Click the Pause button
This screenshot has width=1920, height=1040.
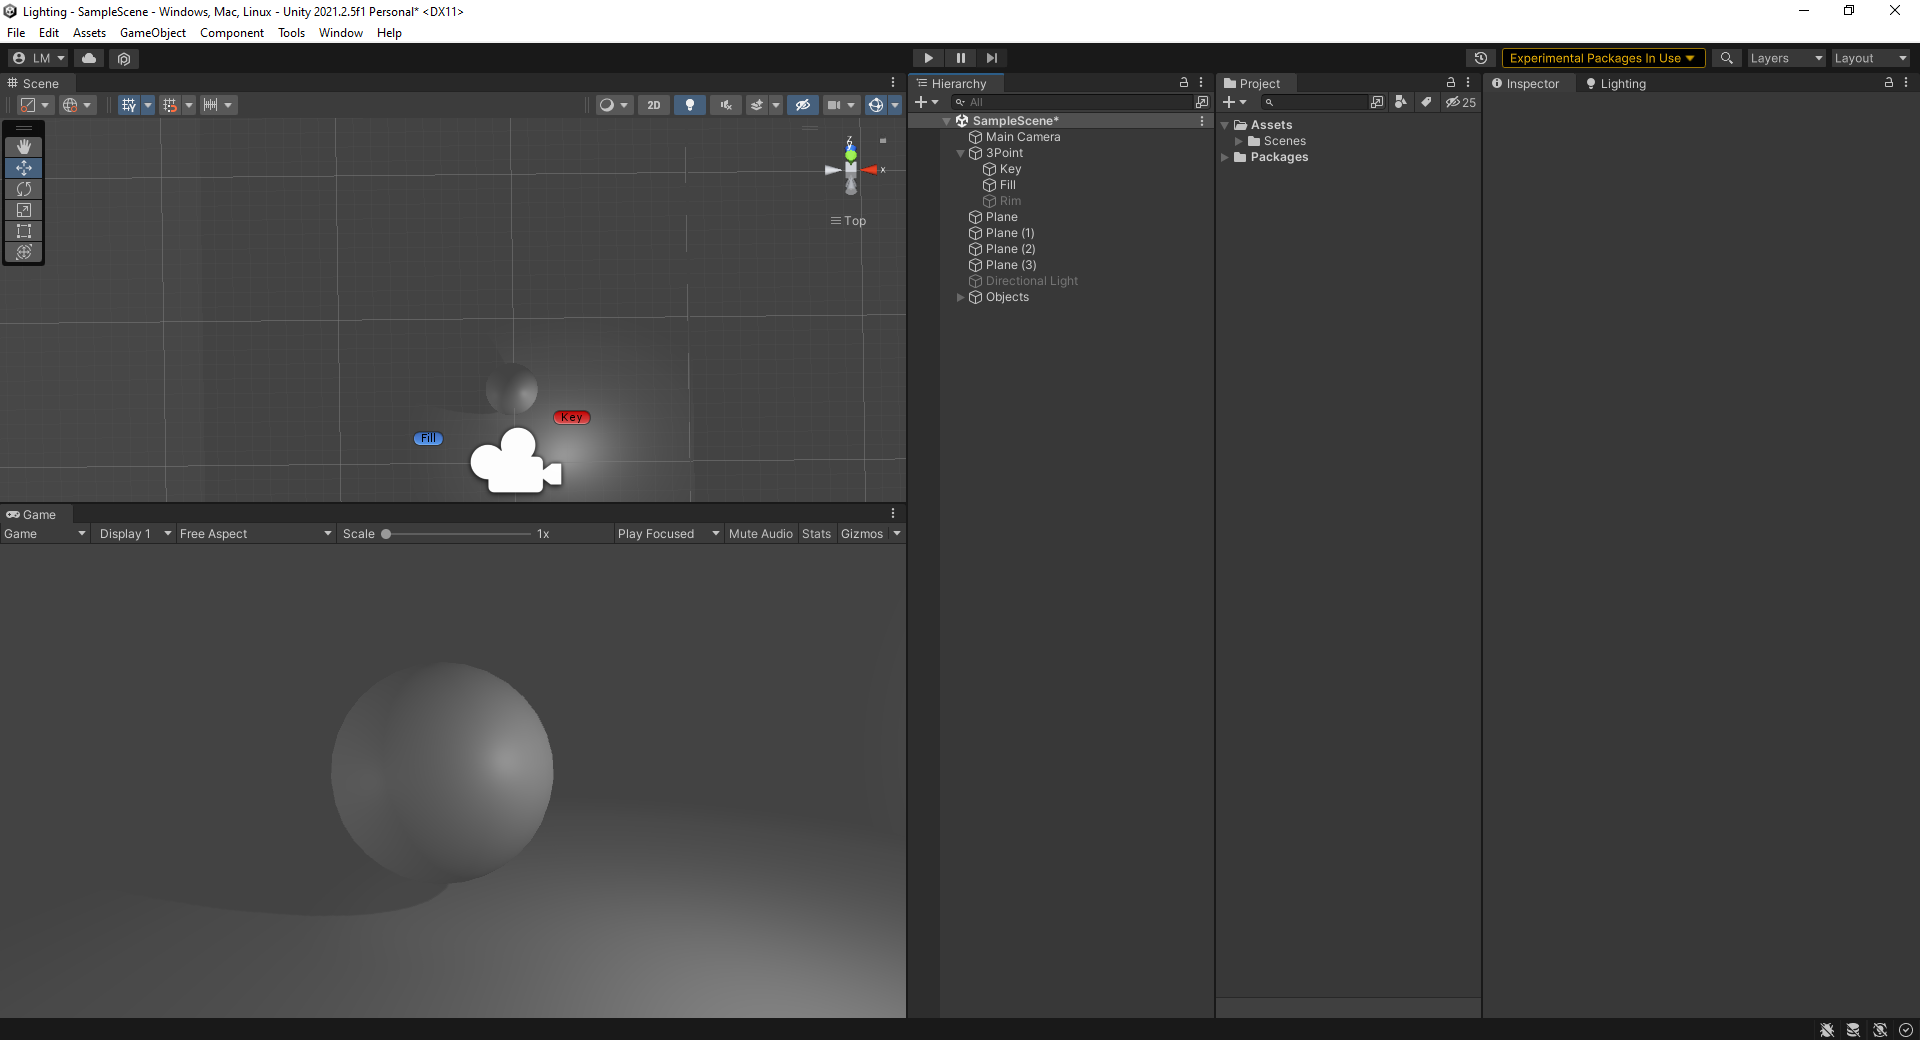tap(960, 58)
